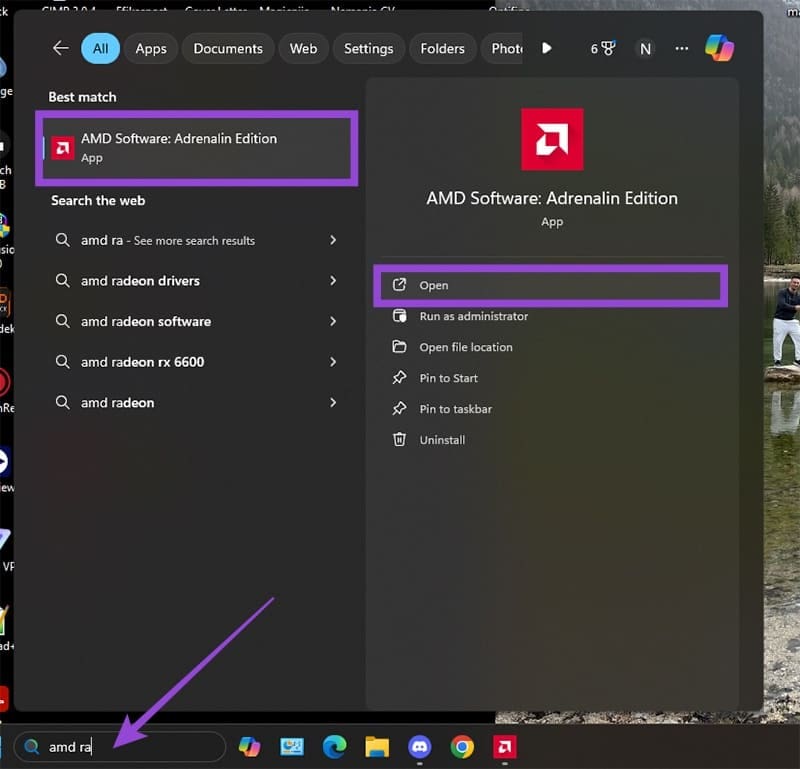This screenshot has width=800, height=769.
Task: Switch to the Apps filter tab
Action: click(150, 48)
